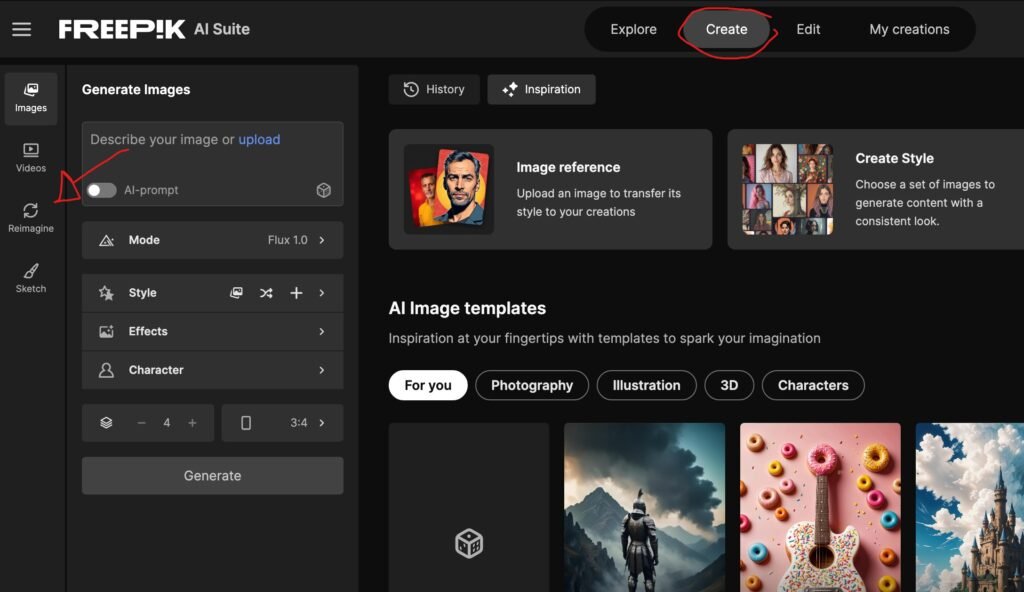Viewport: 1024px width, 592px height.
Task: Open the Image reference card
Action: click(x=550, y=189)
